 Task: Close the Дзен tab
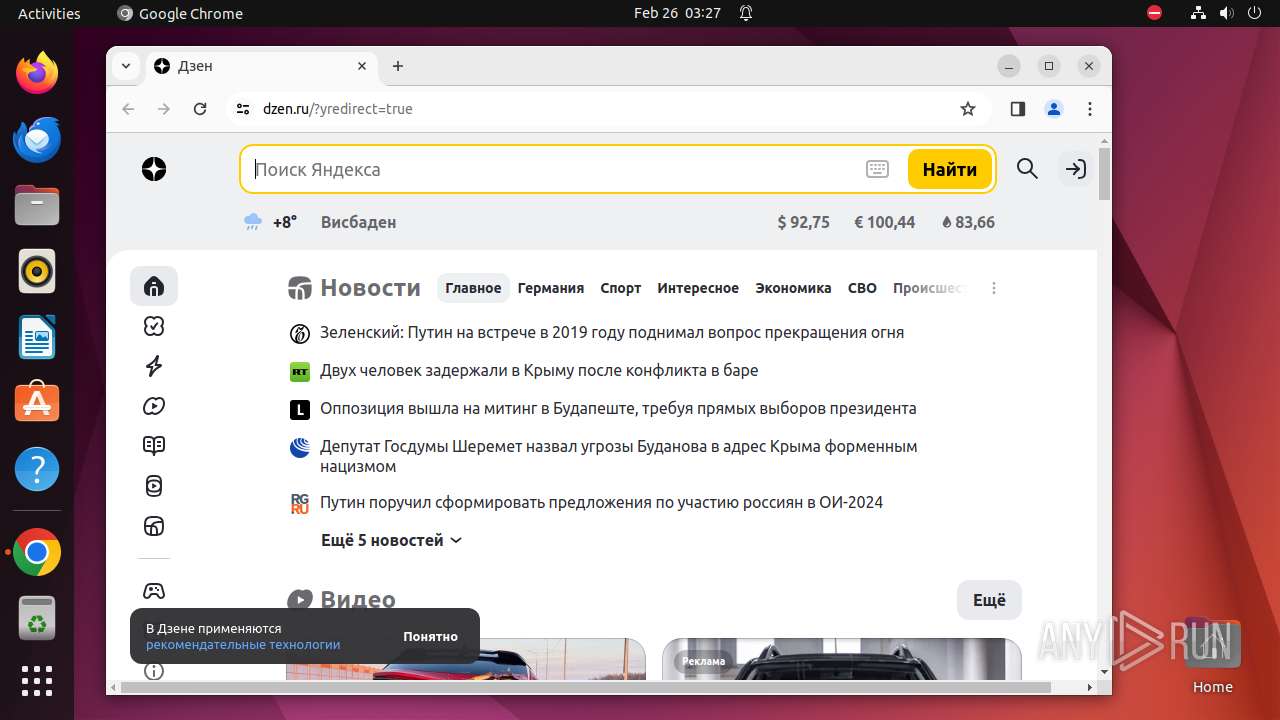363,66
